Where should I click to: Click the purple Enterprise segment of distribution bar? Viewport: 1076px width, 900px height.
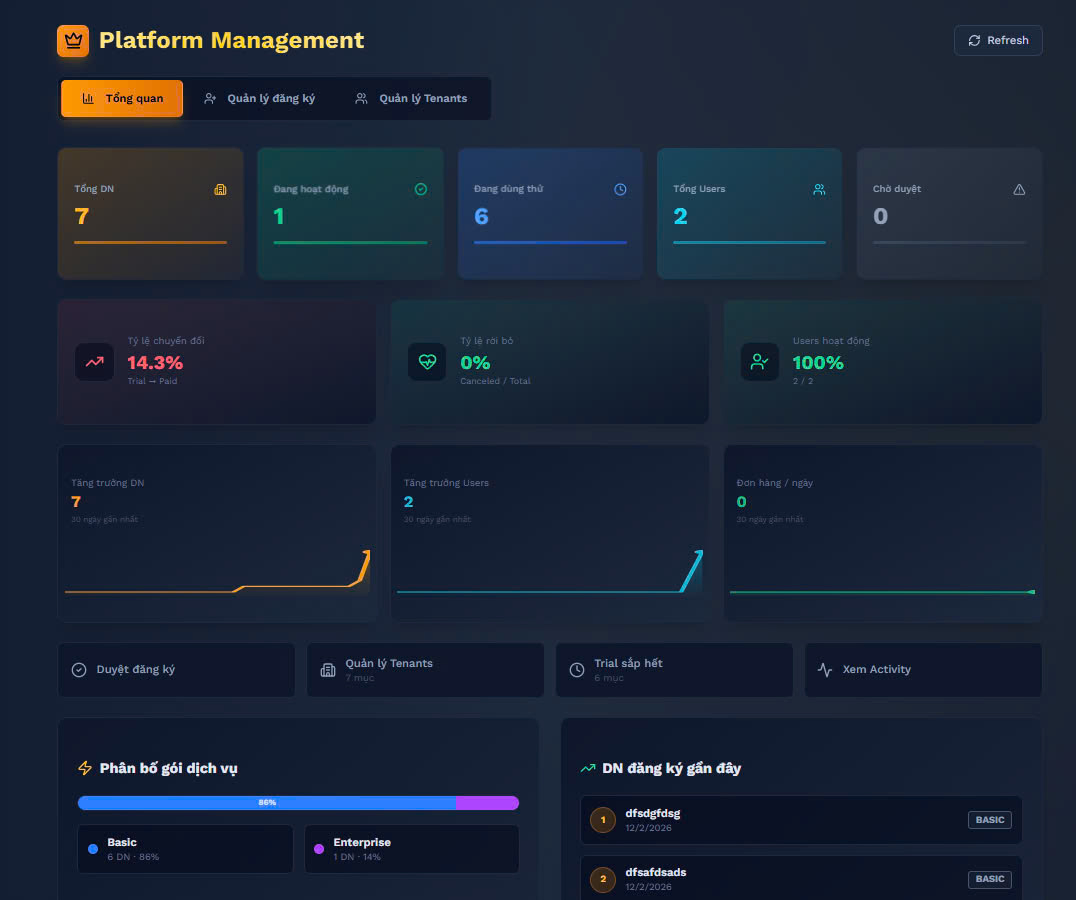click(487, 802)
